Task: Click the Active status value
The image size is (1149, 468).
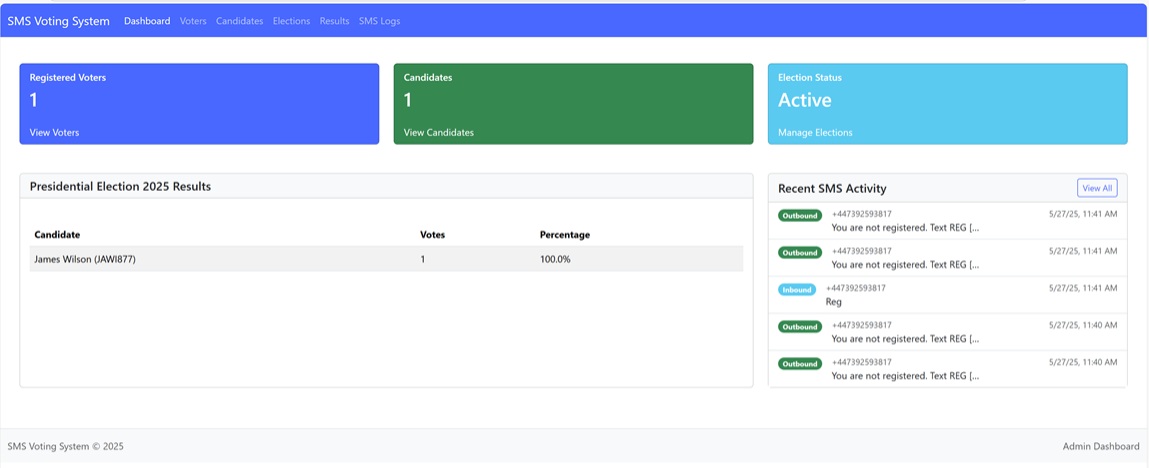Action: 805,100
